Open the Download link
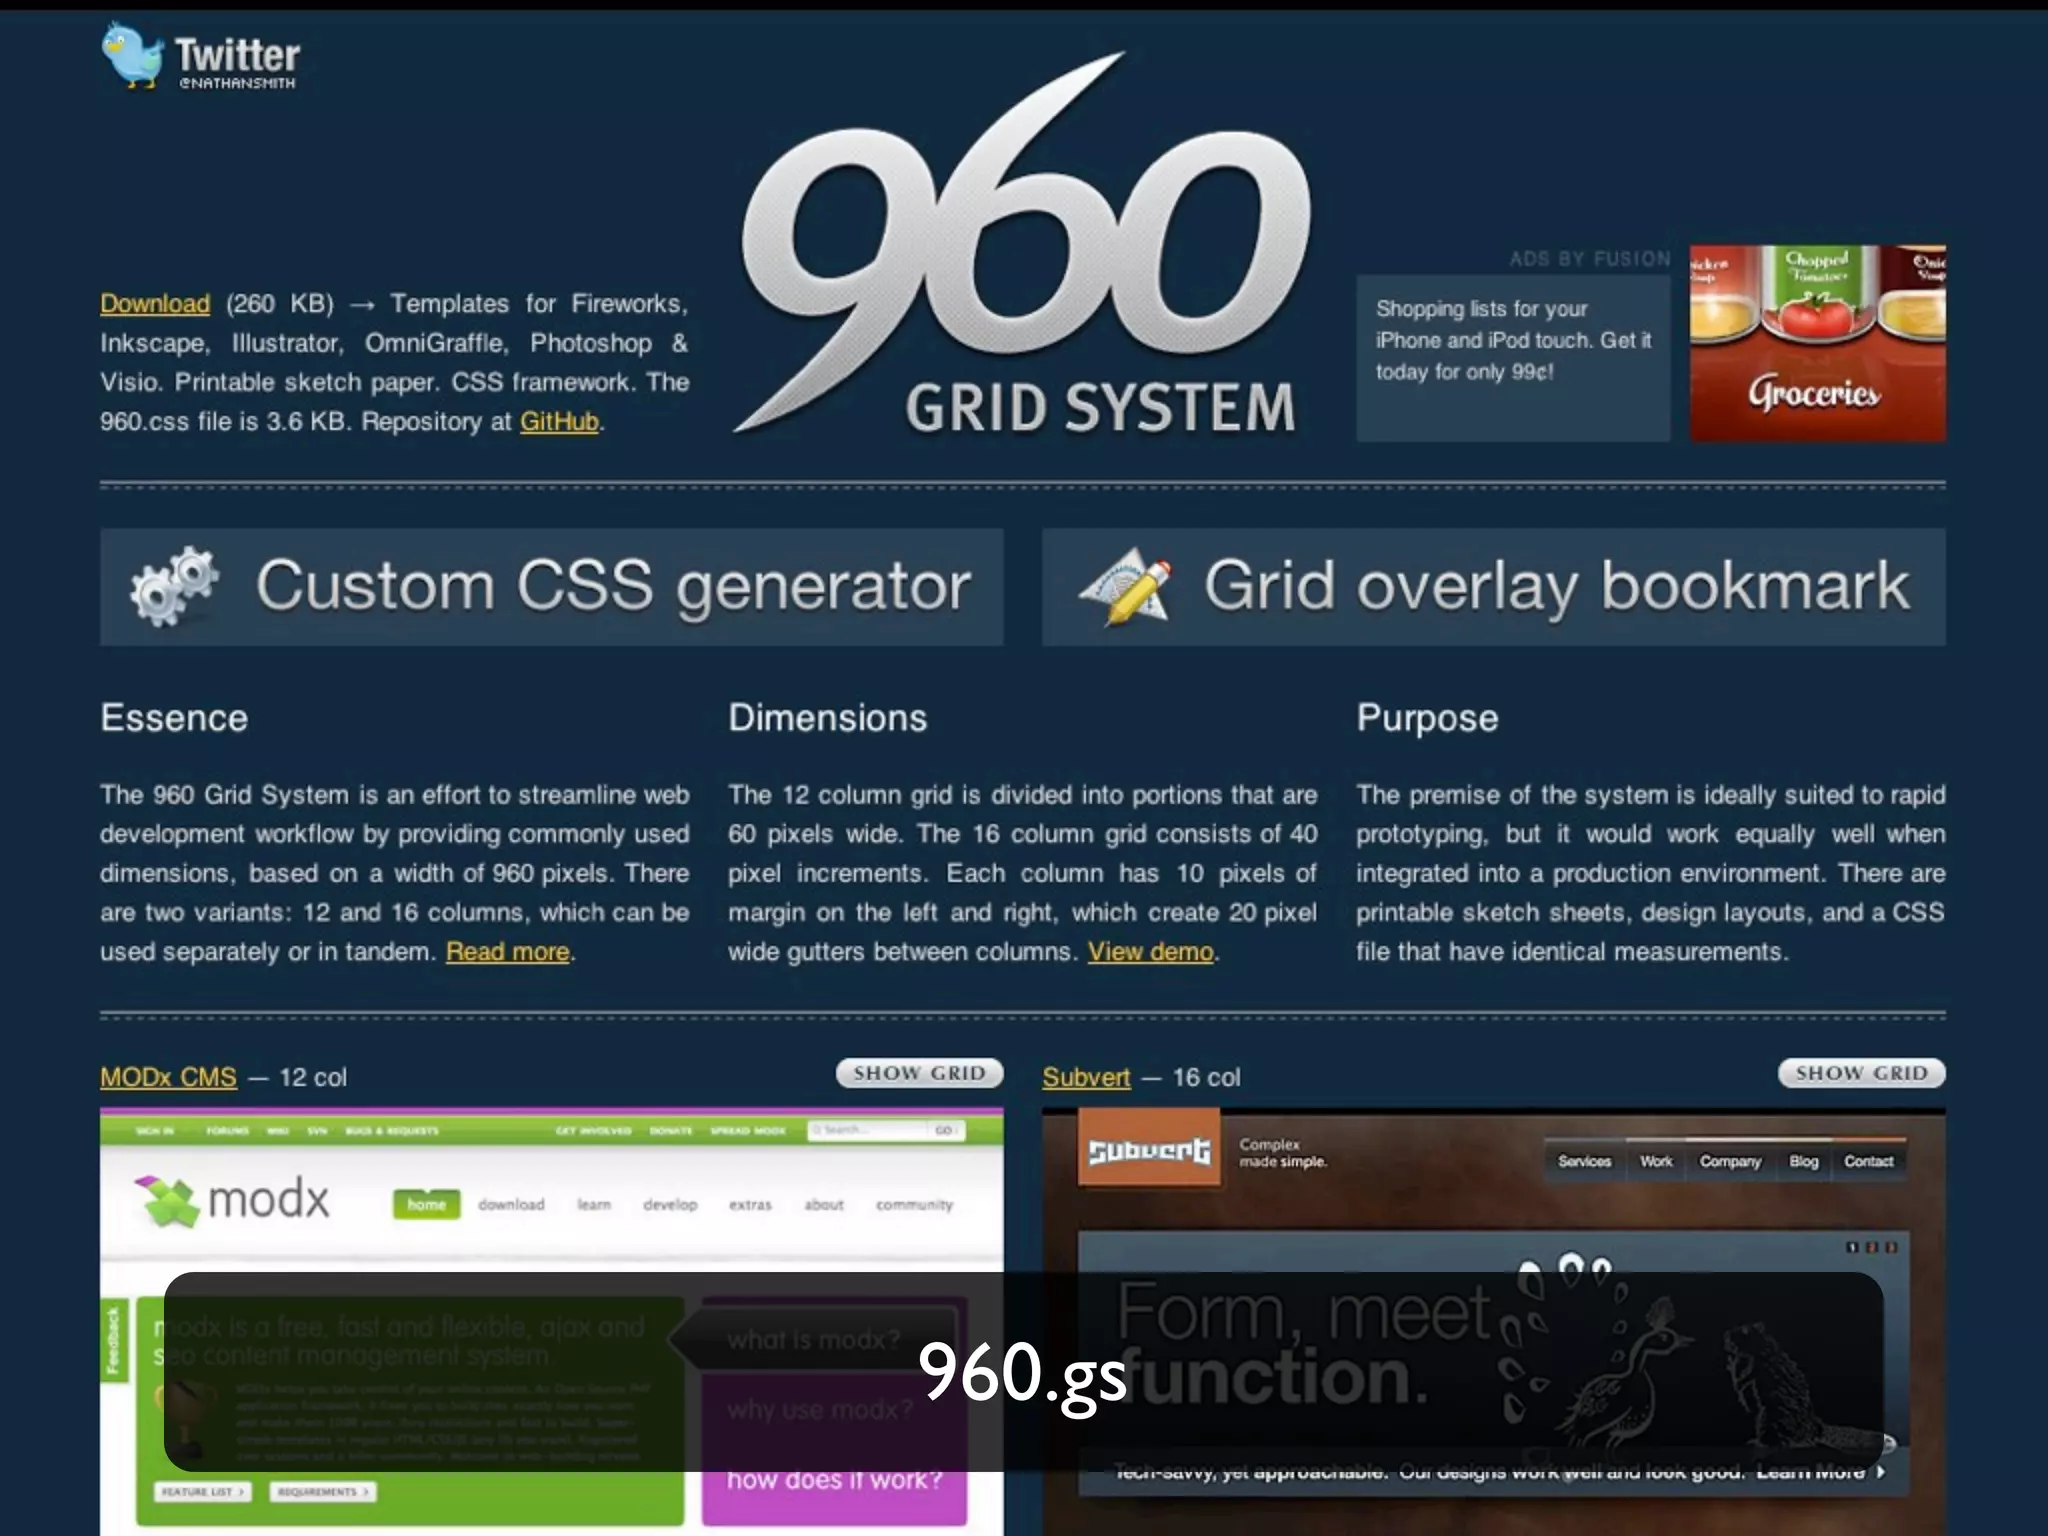Image resolution: width=2048 pixels, height=1536 pixels. click(155, 303)
